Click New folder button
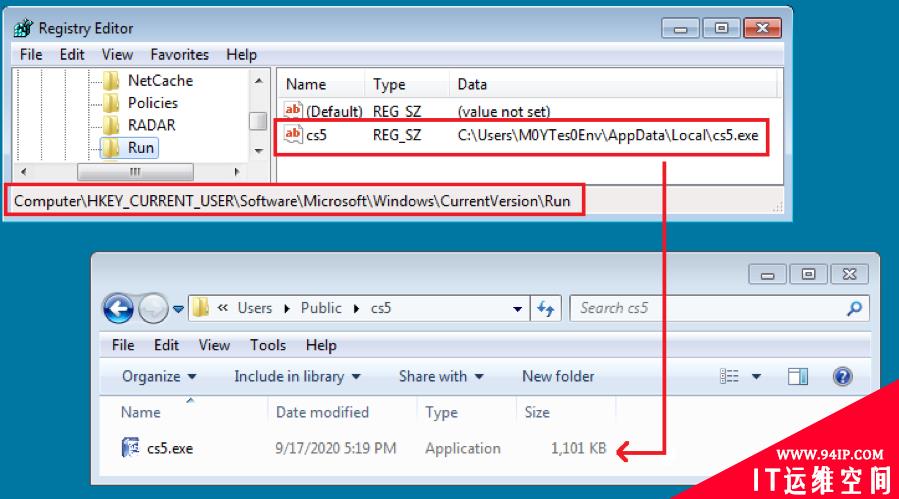899x499 pixels. [558, 376]
